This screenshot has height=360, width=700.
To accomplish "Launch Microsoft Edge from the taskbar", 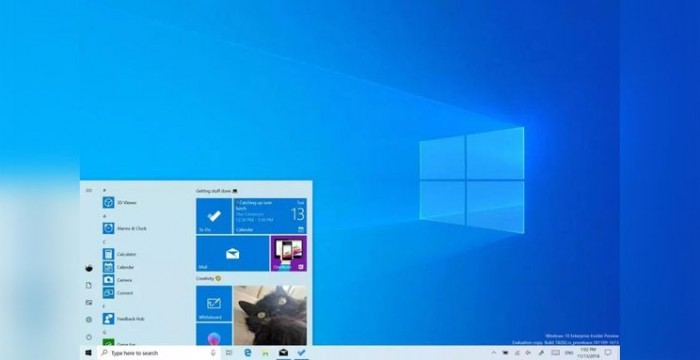I will 248,353.
